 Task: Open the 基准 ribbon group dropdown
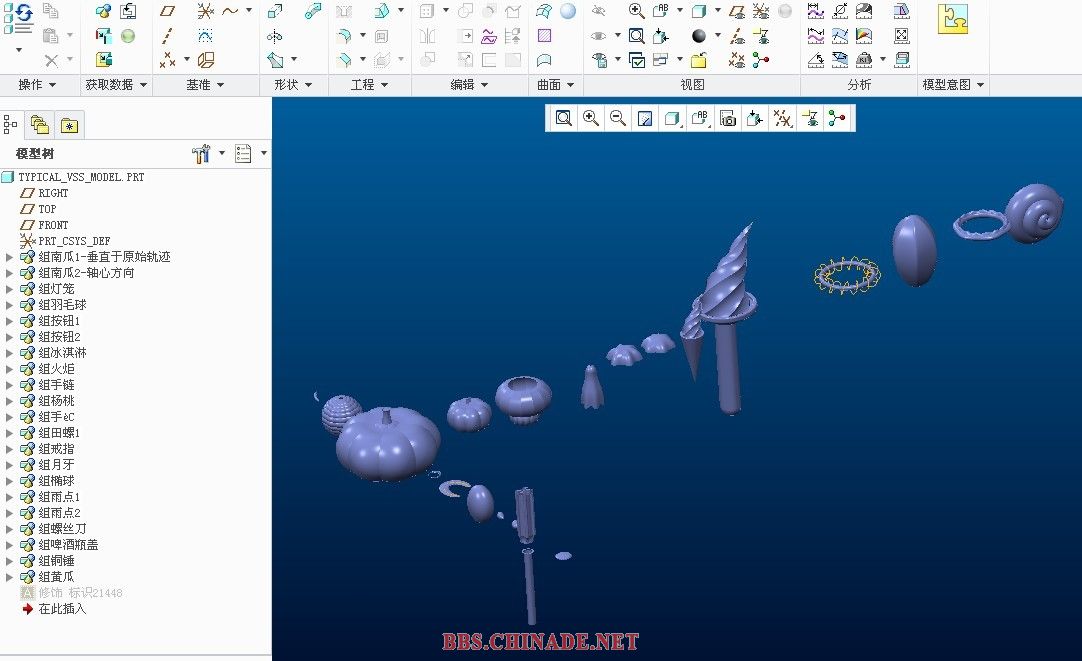[x=205, y=85]
